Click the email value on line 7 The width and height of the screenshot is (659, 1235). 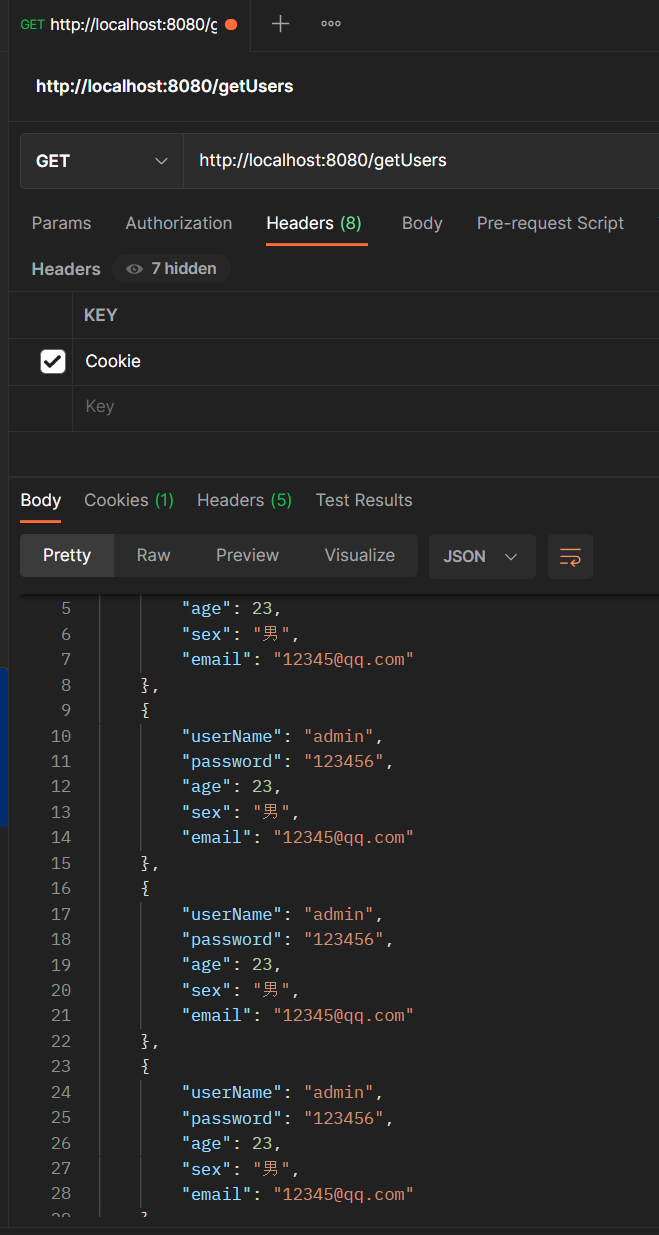coord(343,660)
